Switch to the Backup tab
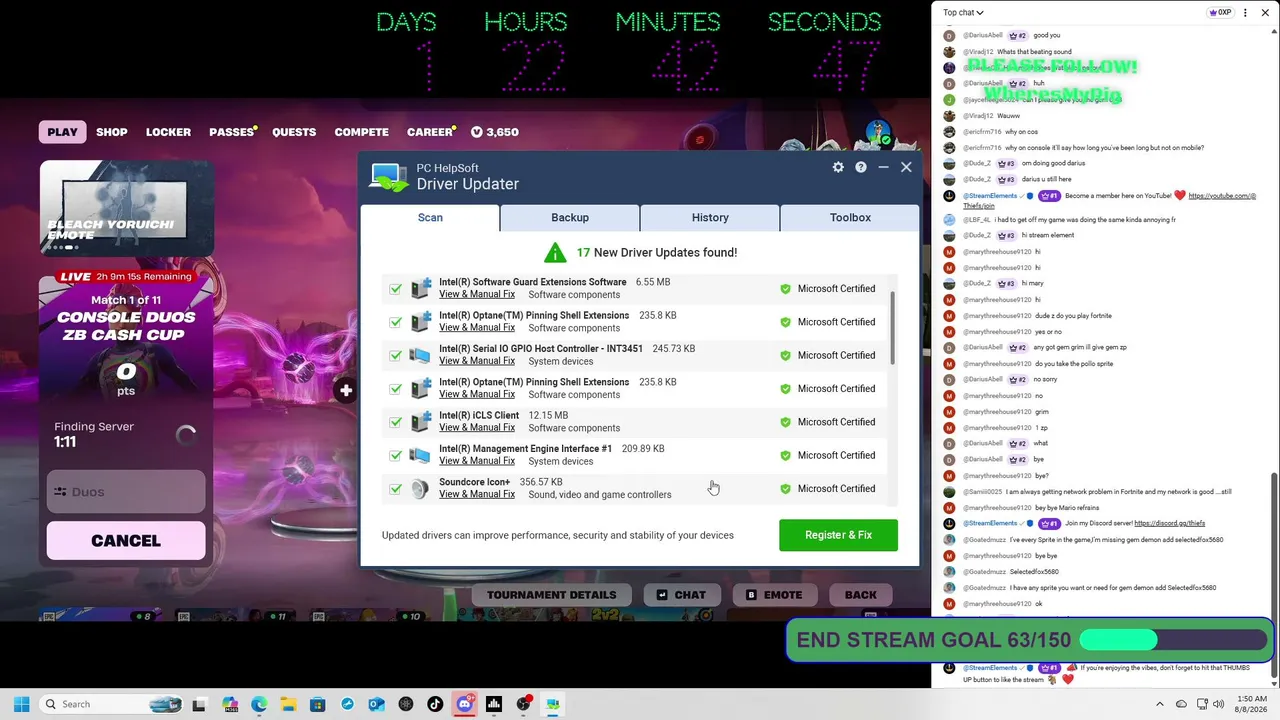Screen dimensions: 1280x720 (570, 217)
